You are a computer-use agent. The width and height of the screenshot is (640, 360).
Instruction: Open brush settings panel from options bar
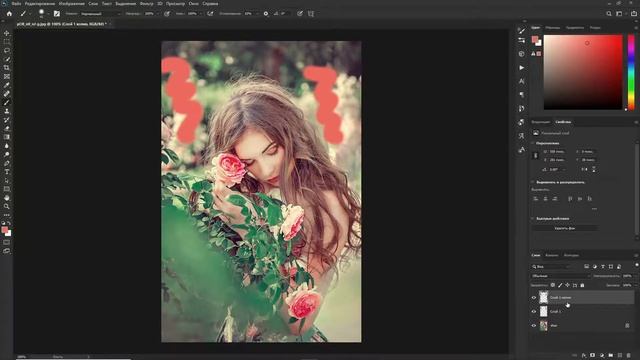click(x=57, y=13)
